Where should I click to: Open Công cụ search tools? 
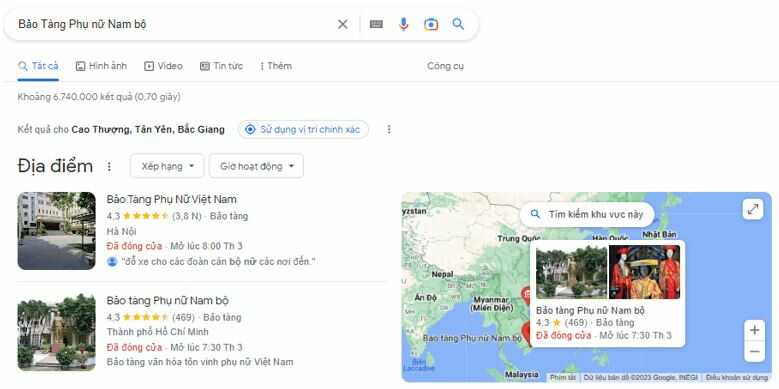[445, 66]
